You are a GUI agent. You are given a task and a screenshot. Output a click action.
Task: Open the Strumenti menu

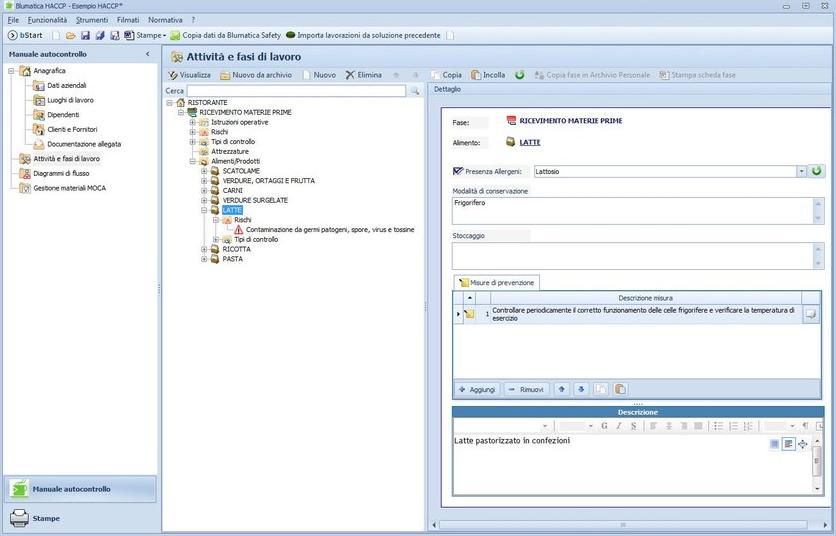(x=91, y=20)
